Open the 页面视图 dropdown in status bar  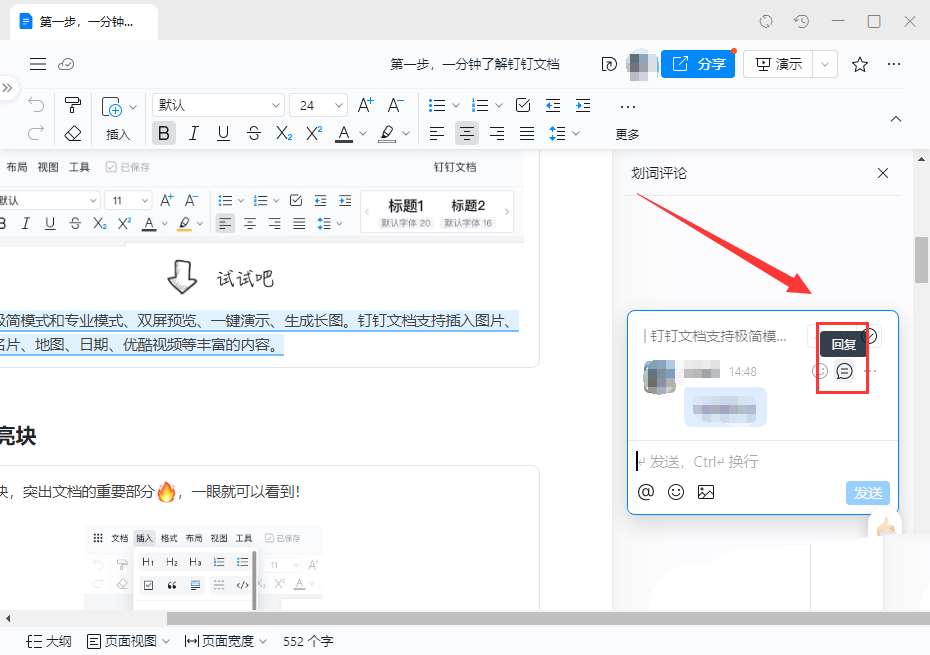point(129,641)
